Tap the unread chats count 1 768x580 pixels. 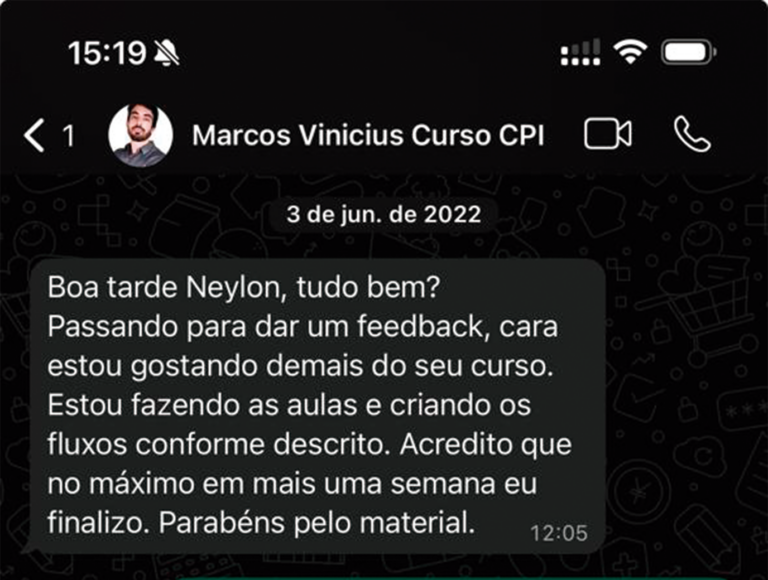click(69, 136)
